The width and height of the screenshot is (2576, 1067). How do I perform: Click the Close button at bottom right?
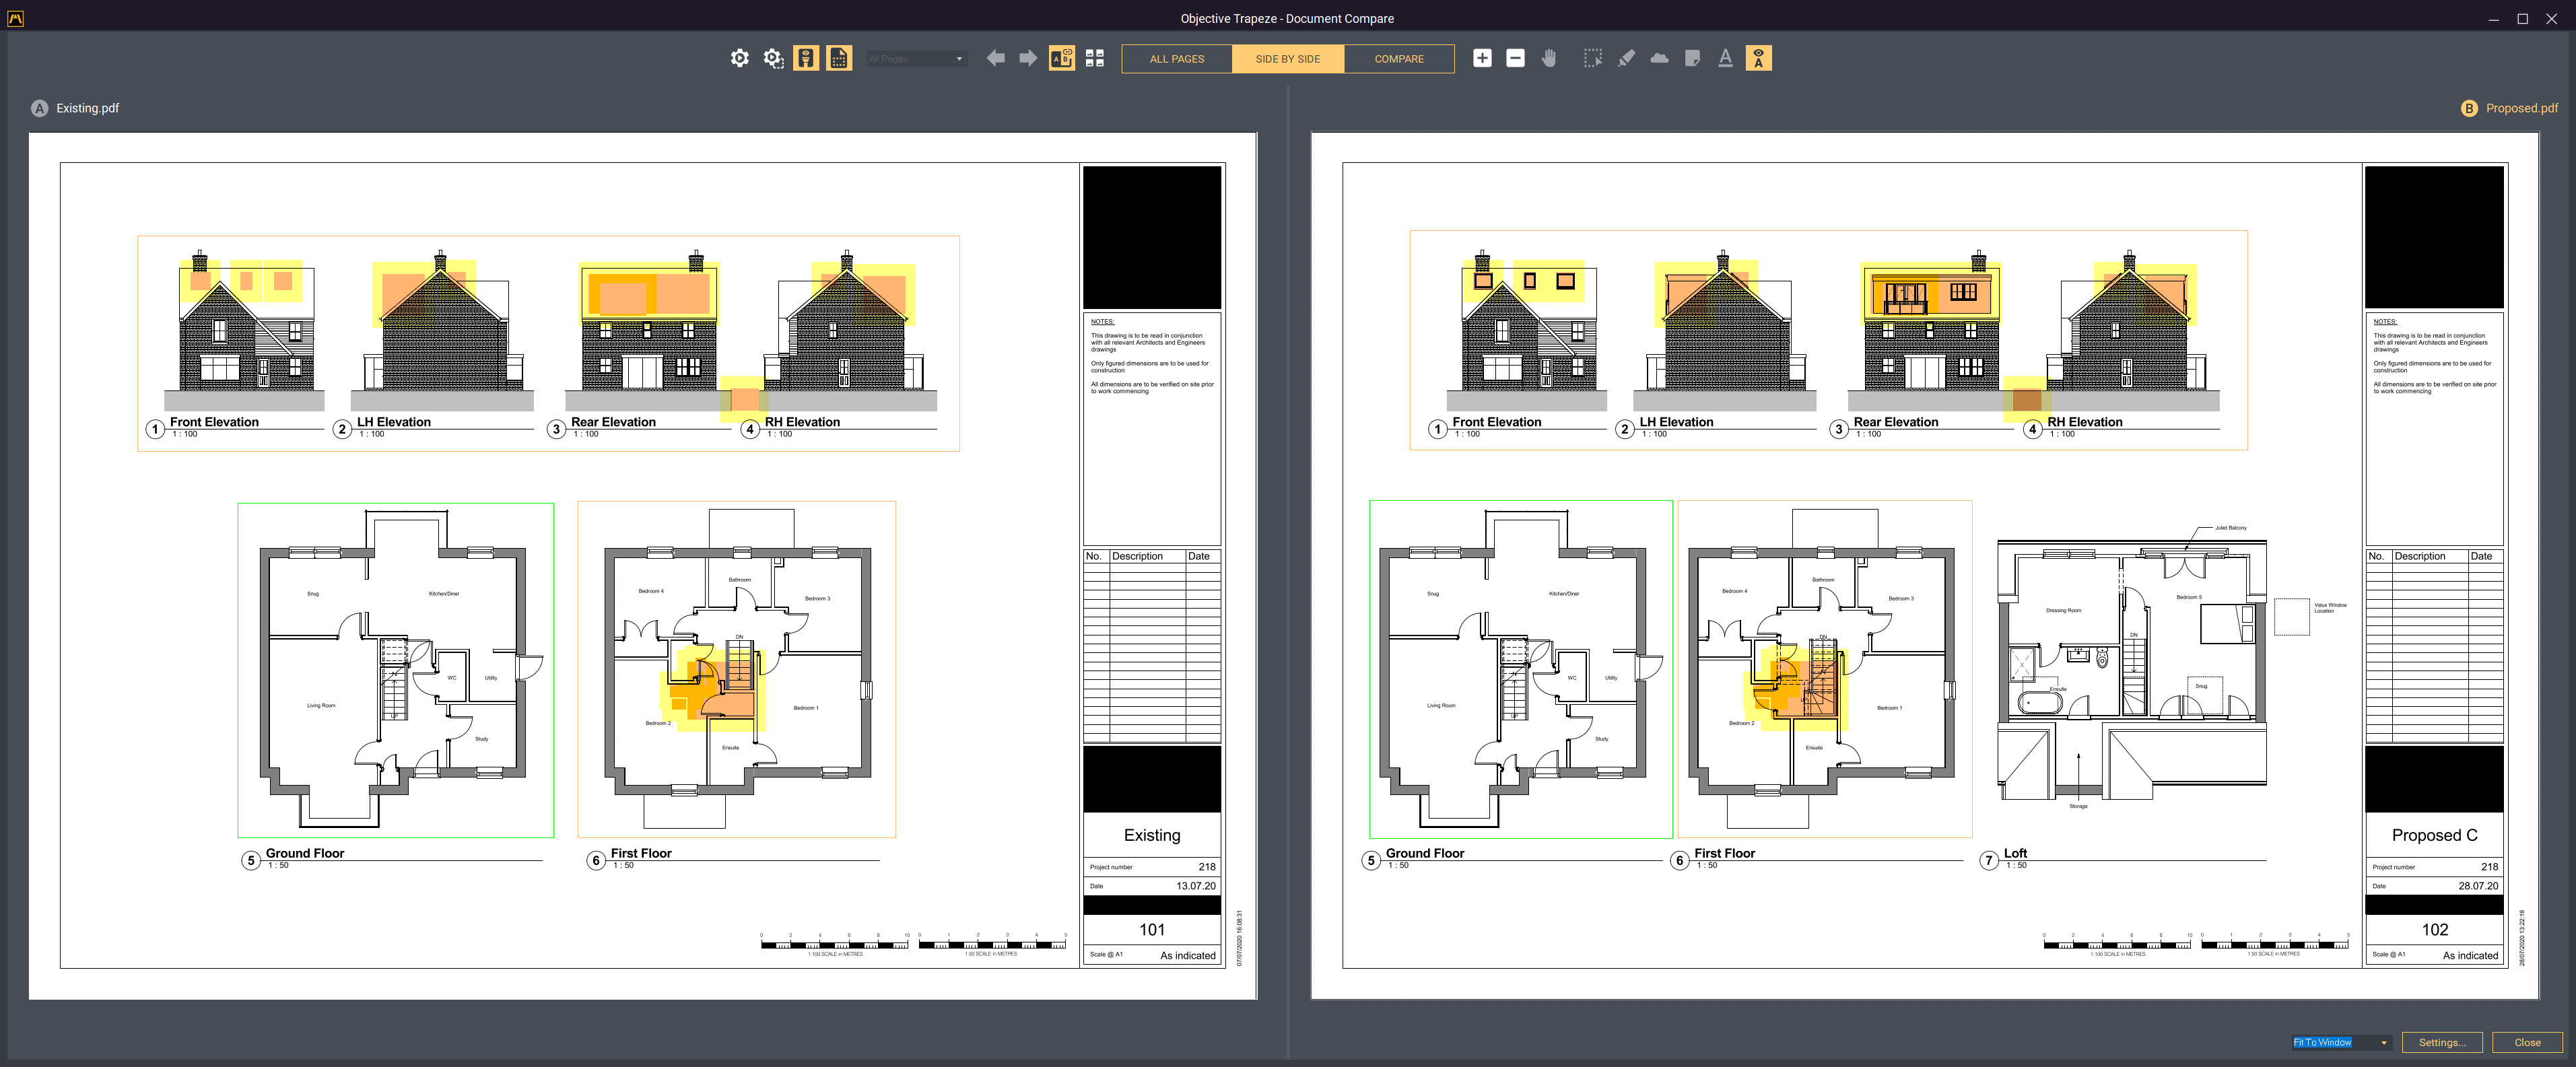pyautogui.click(x=2527, y=1042)
